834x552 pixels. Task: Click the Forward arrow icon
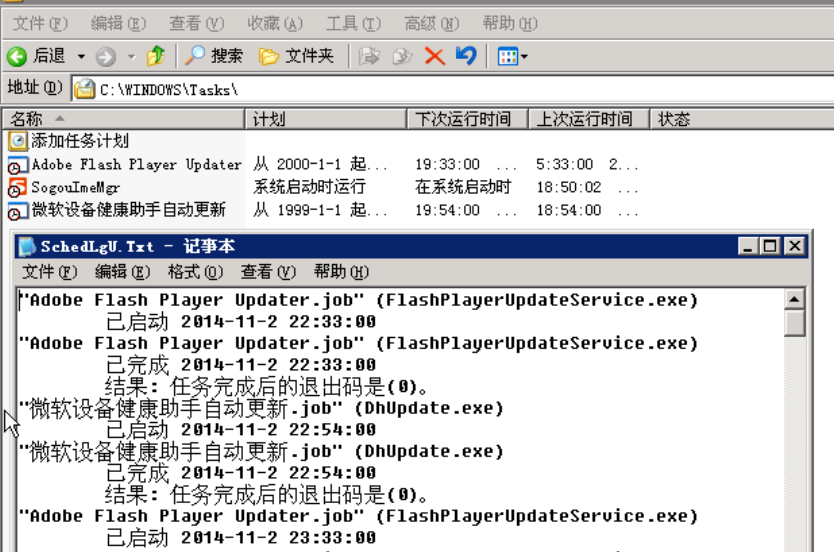(x=106, y=56)
